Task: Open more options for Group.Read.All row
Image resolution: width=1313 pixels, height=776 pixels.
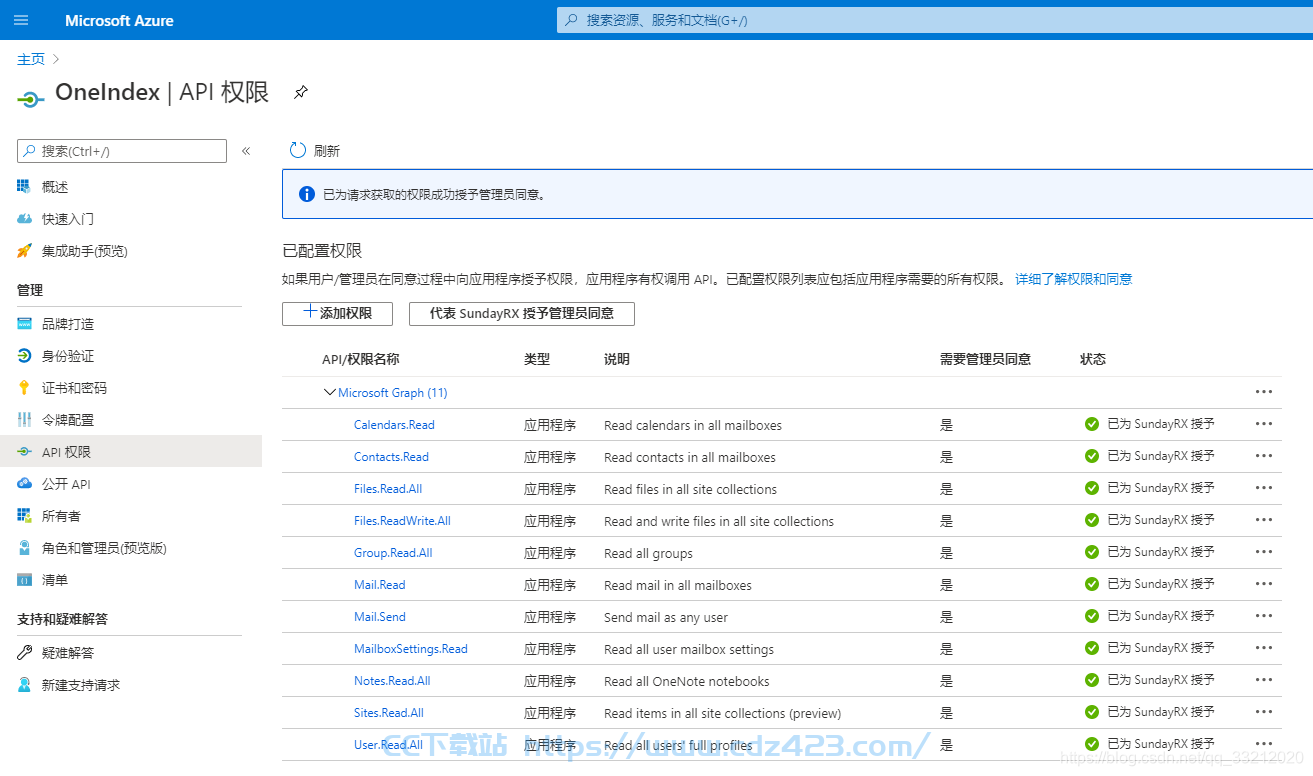Action: click(1264, 552)
